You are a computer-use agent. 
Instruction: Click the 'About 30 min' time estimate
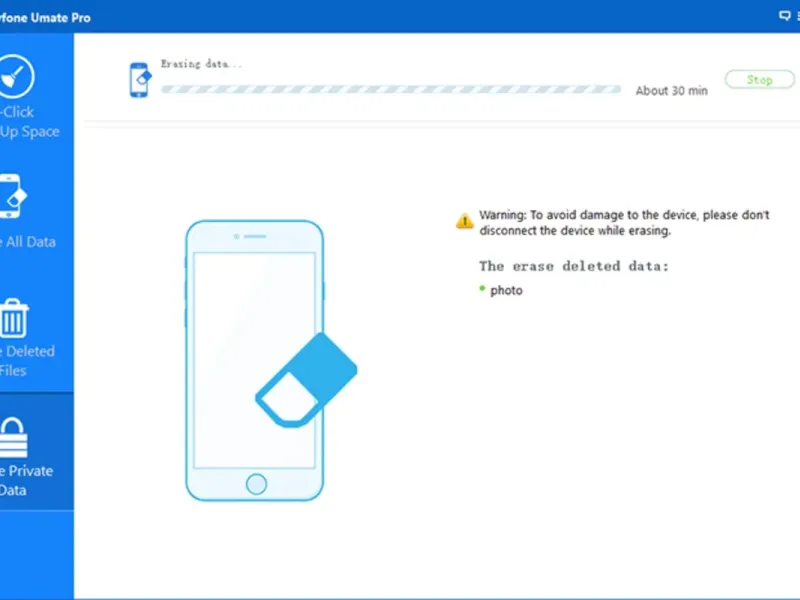(671, 91)
